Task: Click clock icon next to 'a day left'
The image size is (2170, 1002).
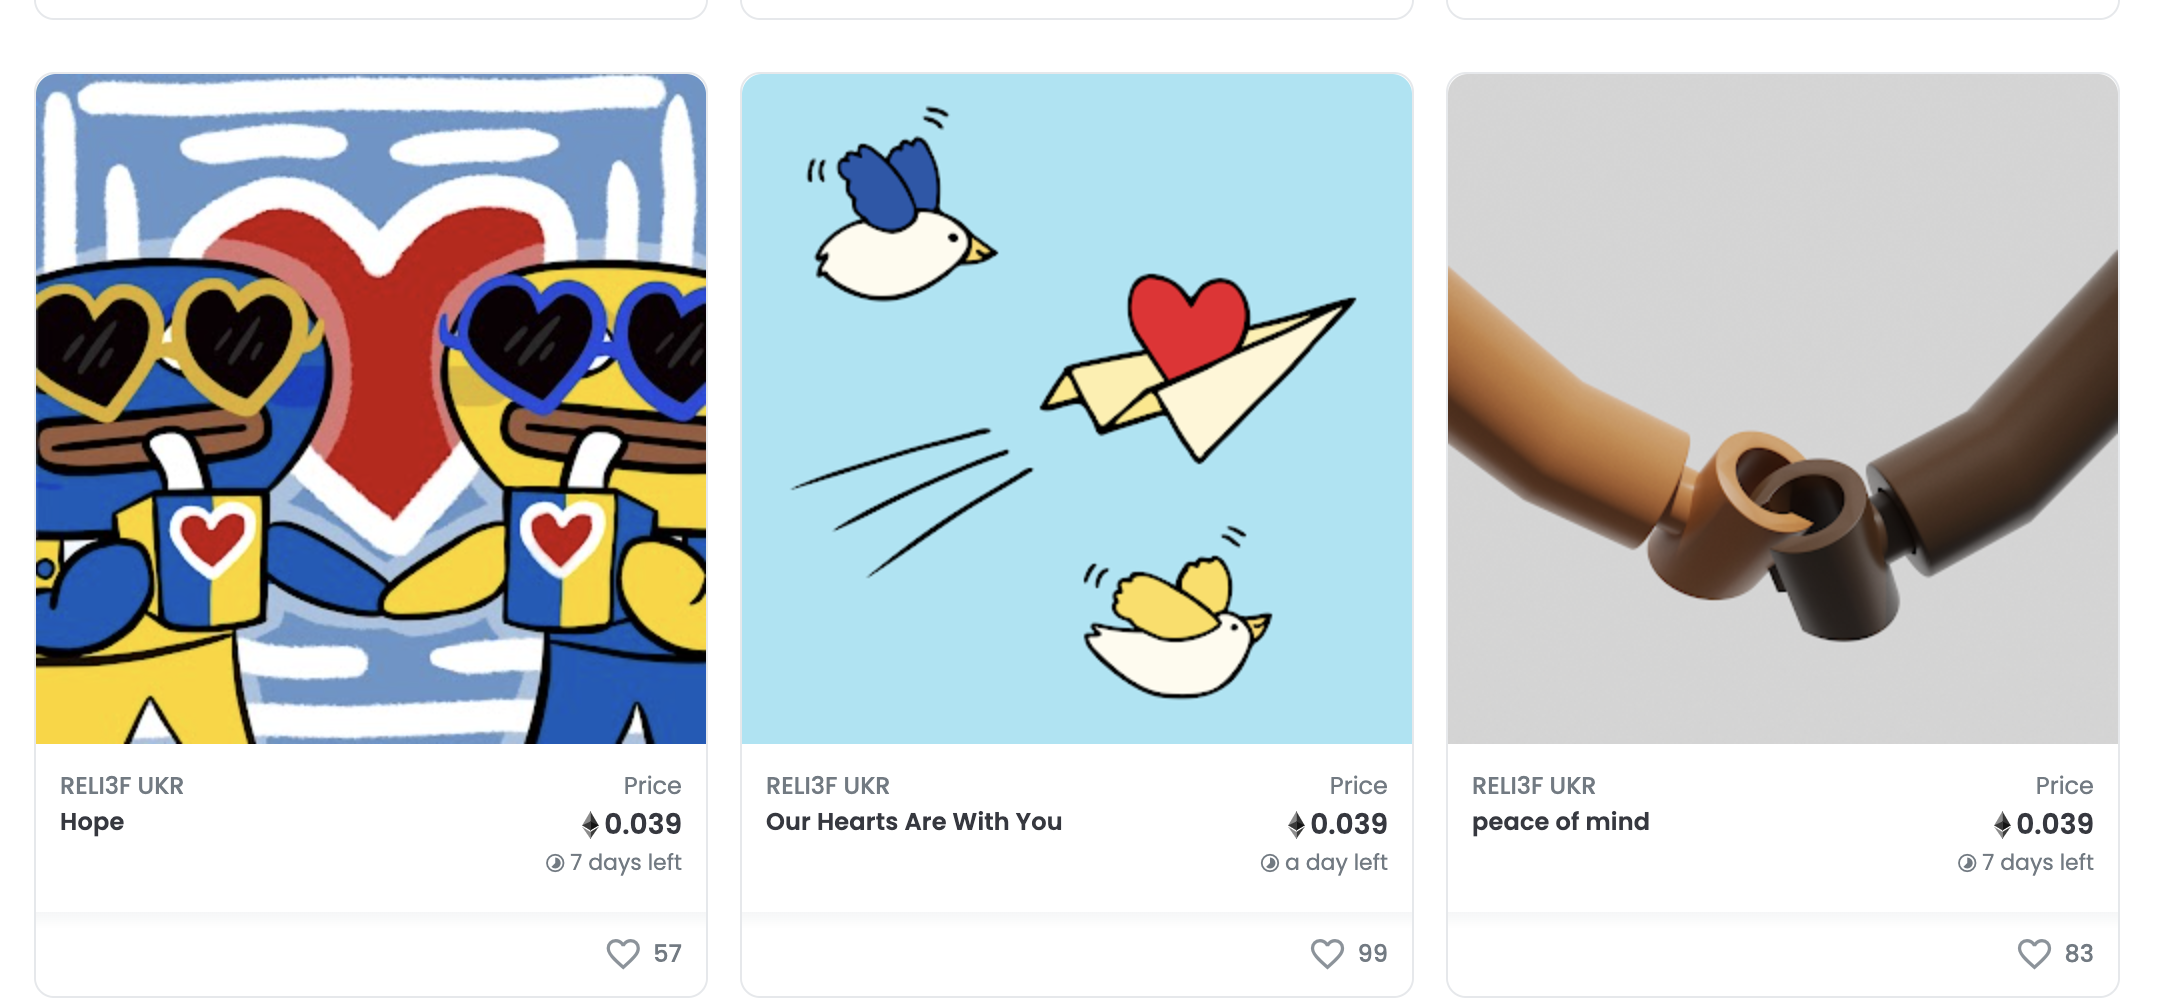Action: click(x=1269, y=863)
